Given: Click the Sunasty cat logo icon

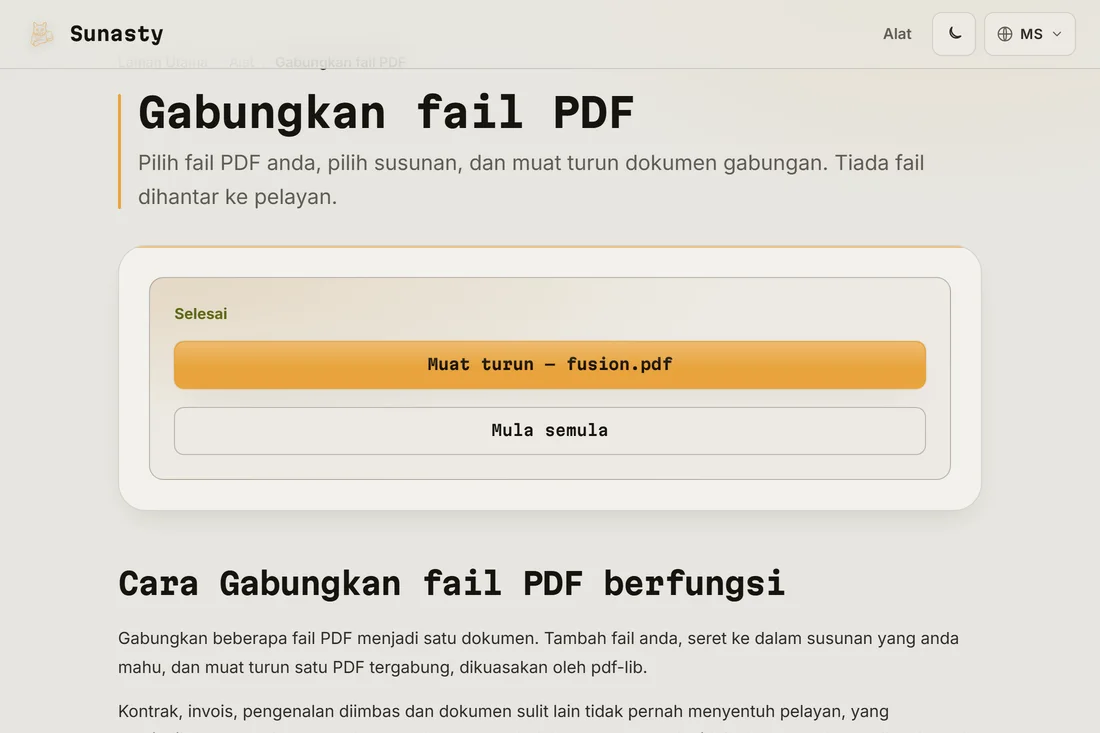Looking at the screenshot, I should pos(41,34).
